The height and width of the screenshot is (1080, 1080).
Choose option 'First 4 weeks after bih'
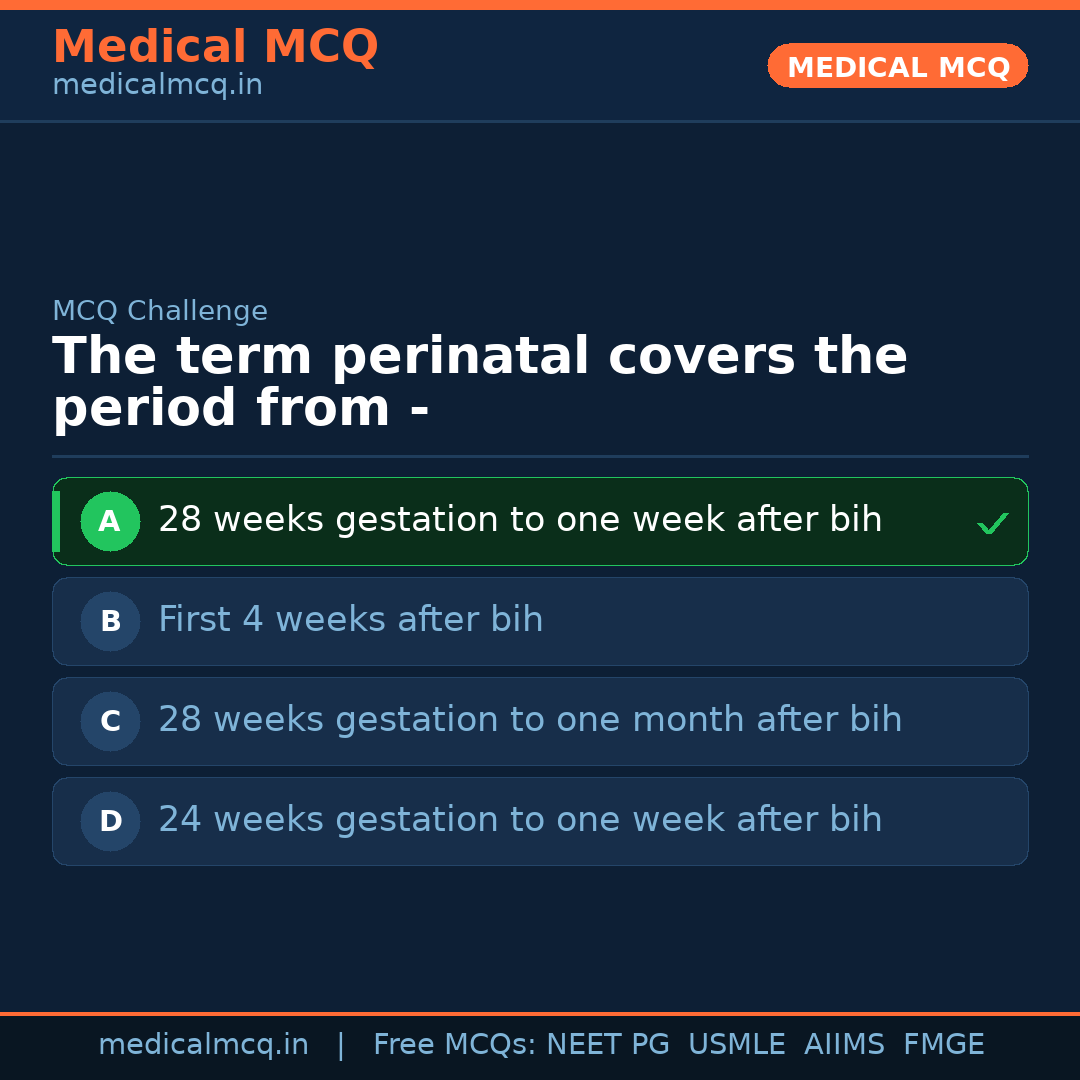click(x=351, y=620)
